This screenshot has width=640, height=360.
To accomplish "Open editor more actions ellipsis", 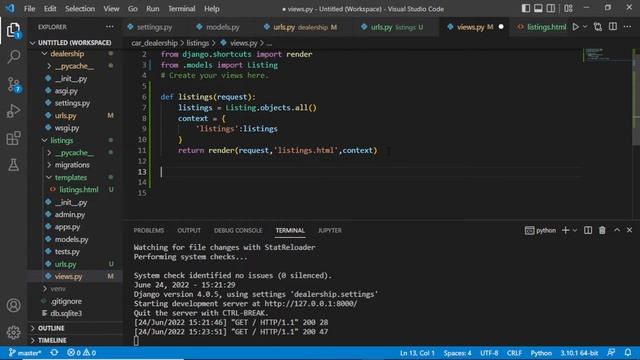I will pos(627,27).
